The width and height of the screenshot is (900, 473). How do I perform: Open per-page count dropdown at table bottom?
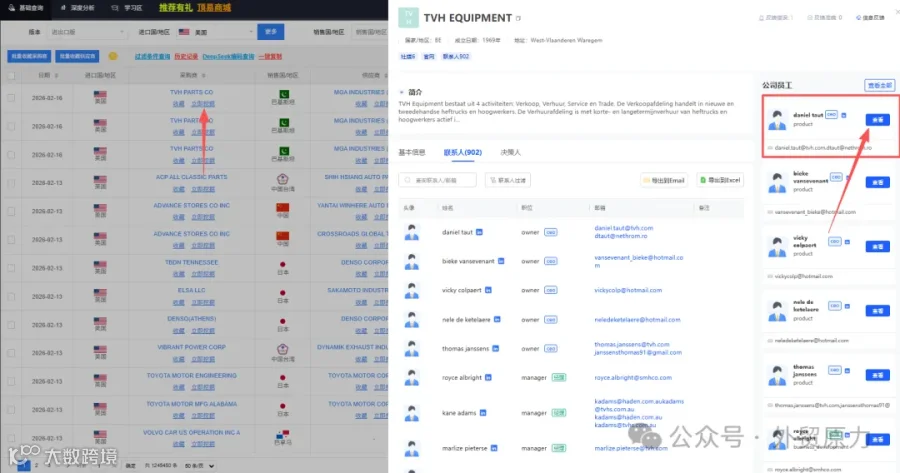pyautogui.click(x=199, y=466)
